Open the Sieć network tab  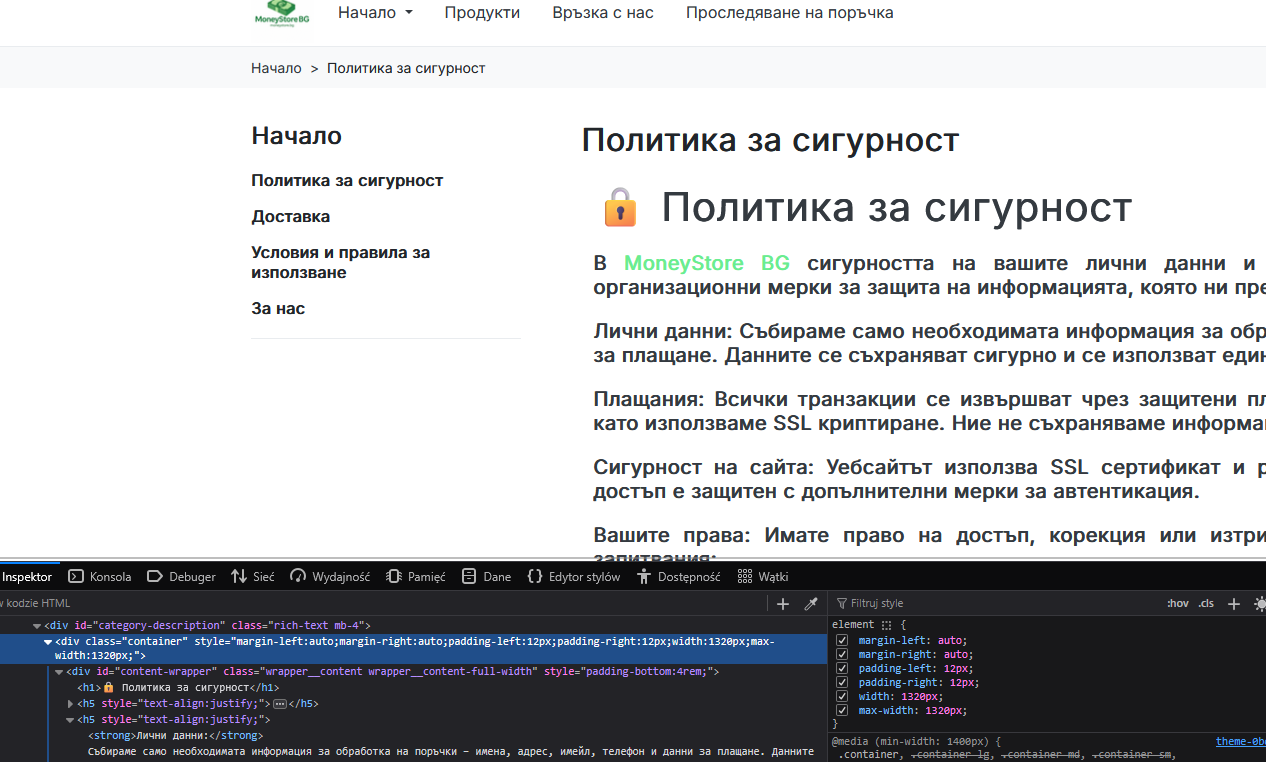coord(253,576)
